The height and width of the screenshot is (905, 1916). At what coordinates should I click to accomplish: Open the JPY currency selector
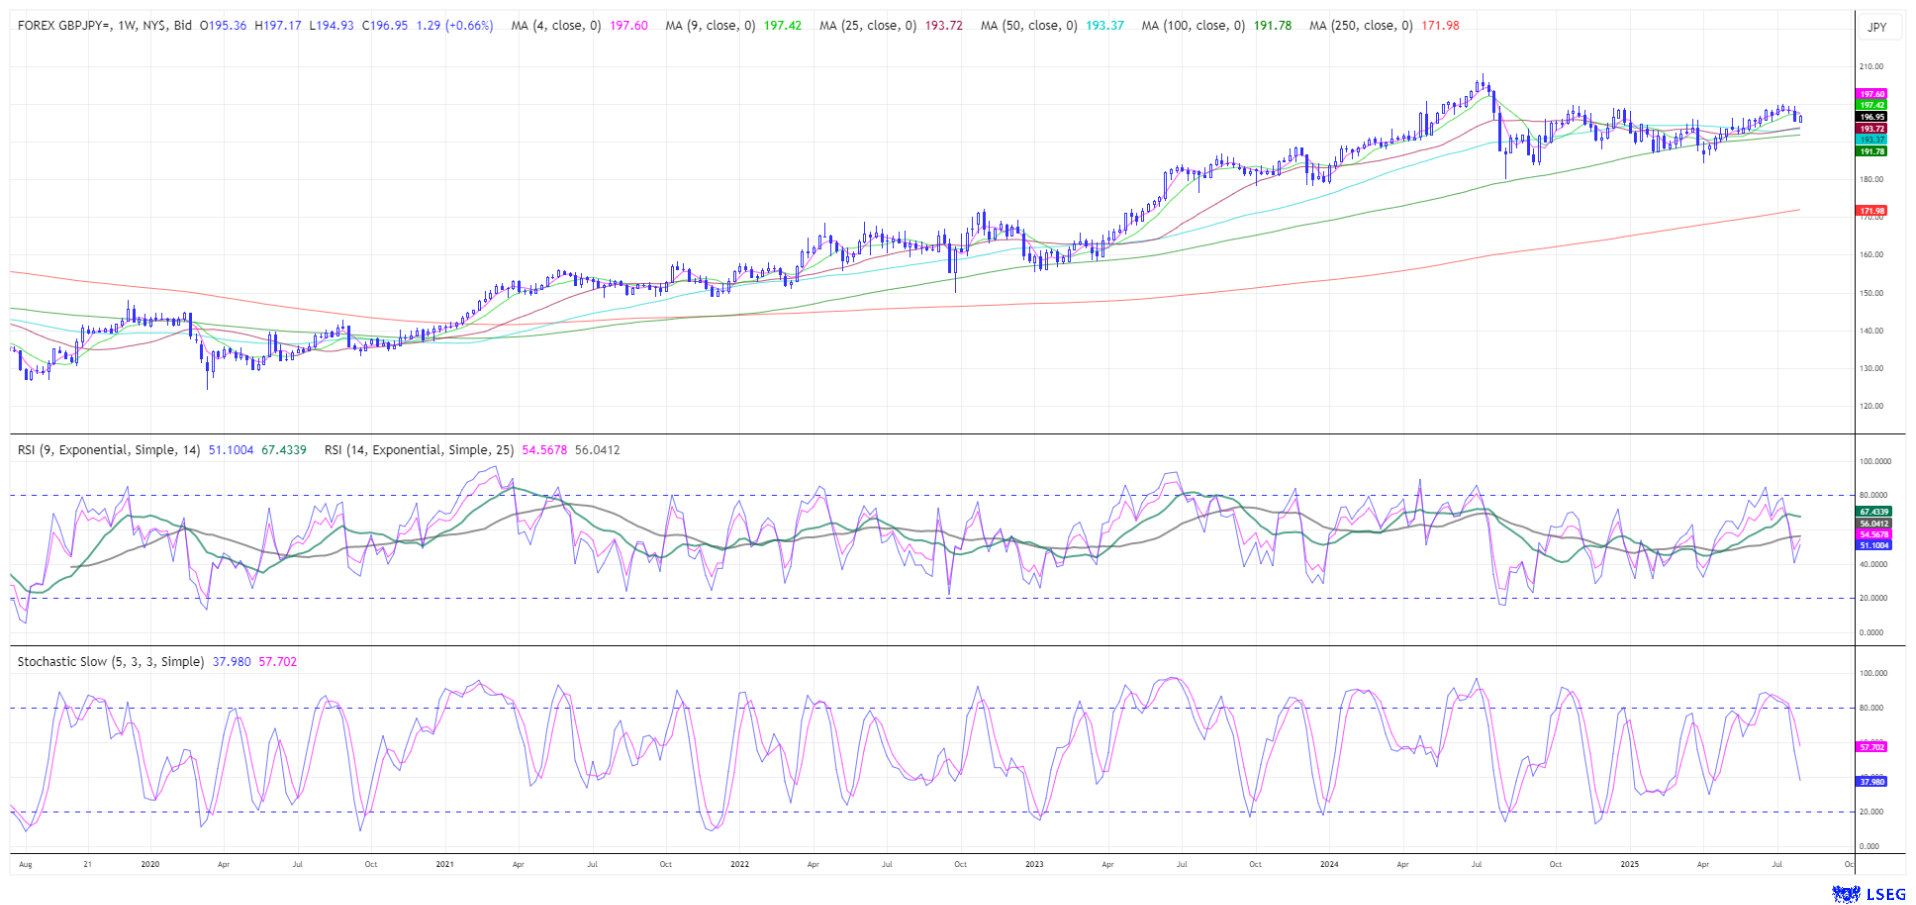(x=1877, y=27)
